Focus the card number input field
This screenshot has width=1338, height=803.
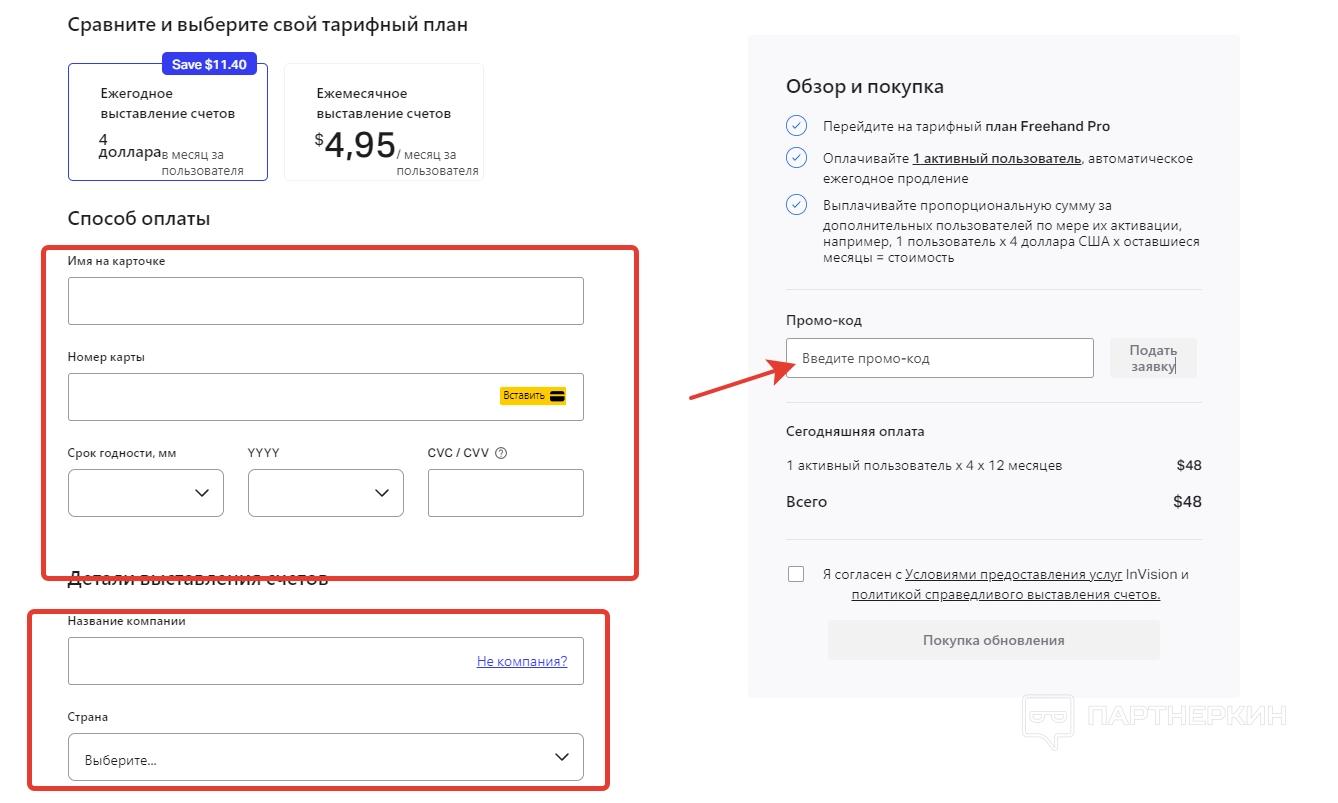(x=326, y=397)
